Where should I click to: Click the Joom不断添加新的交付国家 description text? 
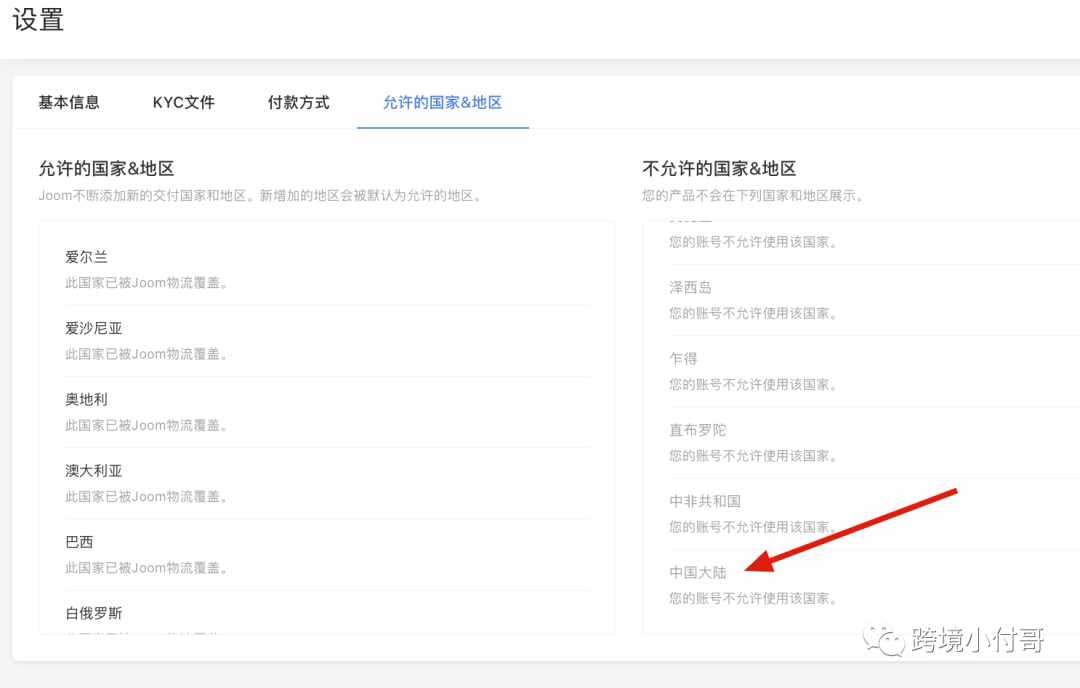click(261, 196)
